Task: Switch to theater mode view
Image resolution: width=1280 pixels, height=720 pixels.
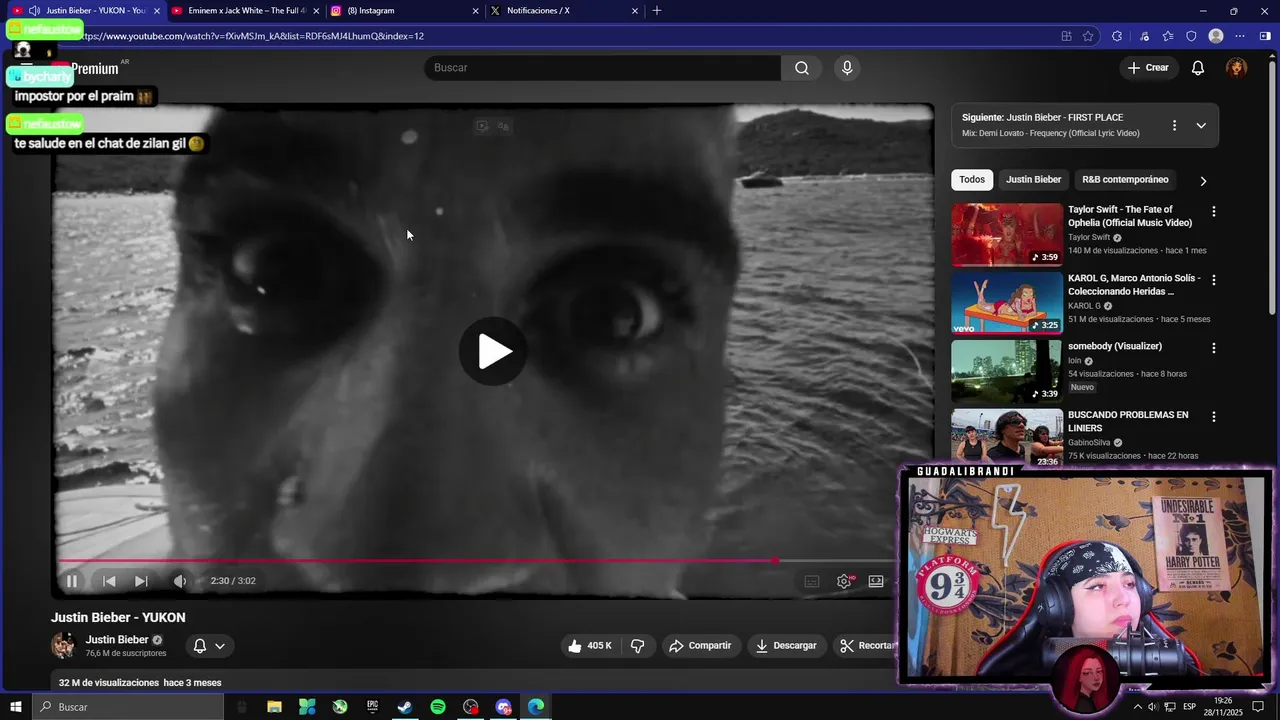Action: coord(876,581)
